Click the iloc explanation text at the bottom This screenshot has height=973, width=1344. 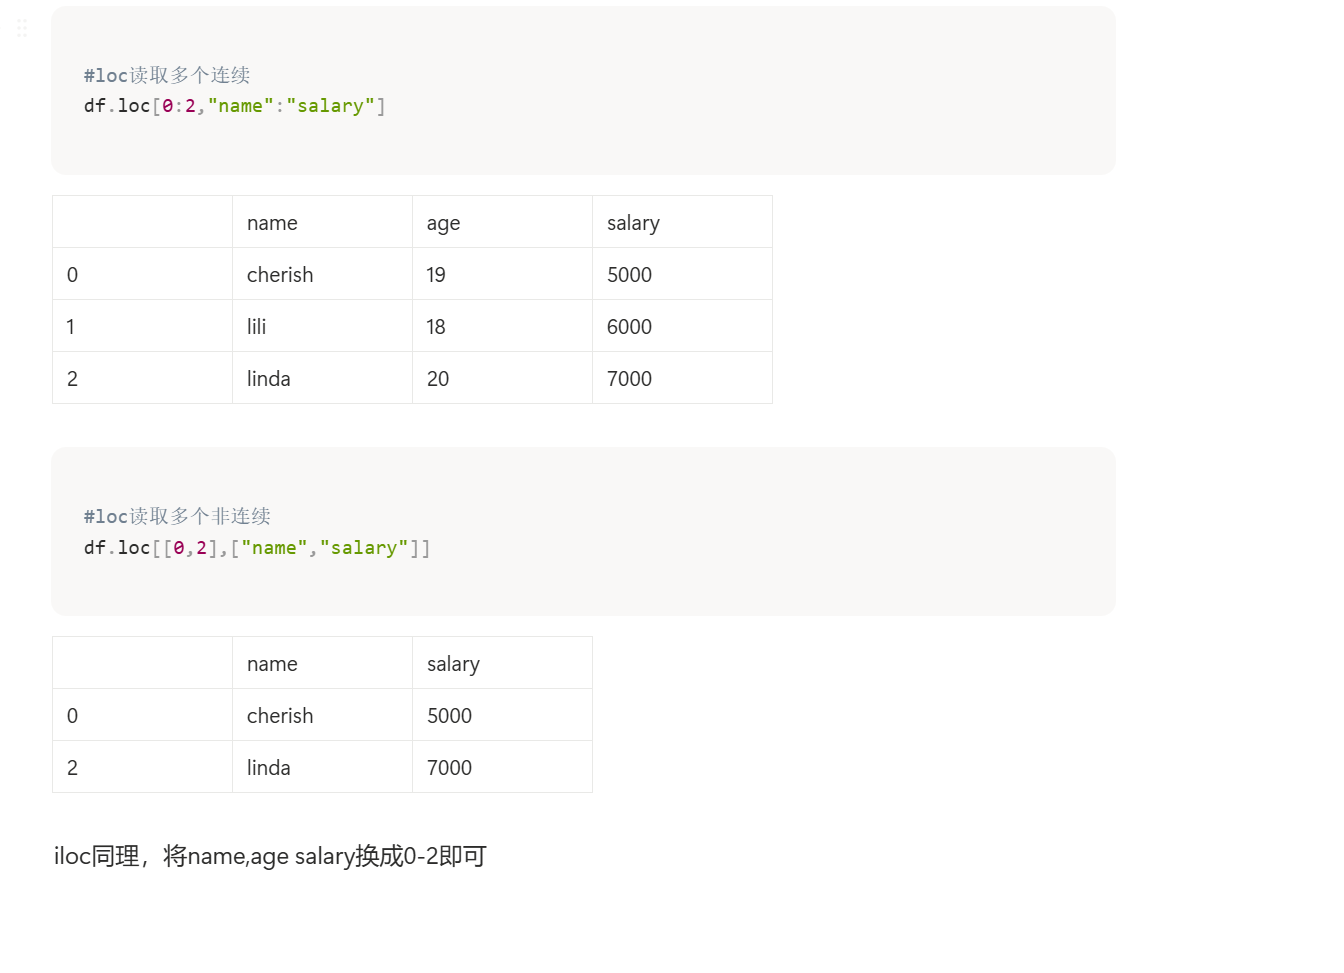(x=268, y=856)
